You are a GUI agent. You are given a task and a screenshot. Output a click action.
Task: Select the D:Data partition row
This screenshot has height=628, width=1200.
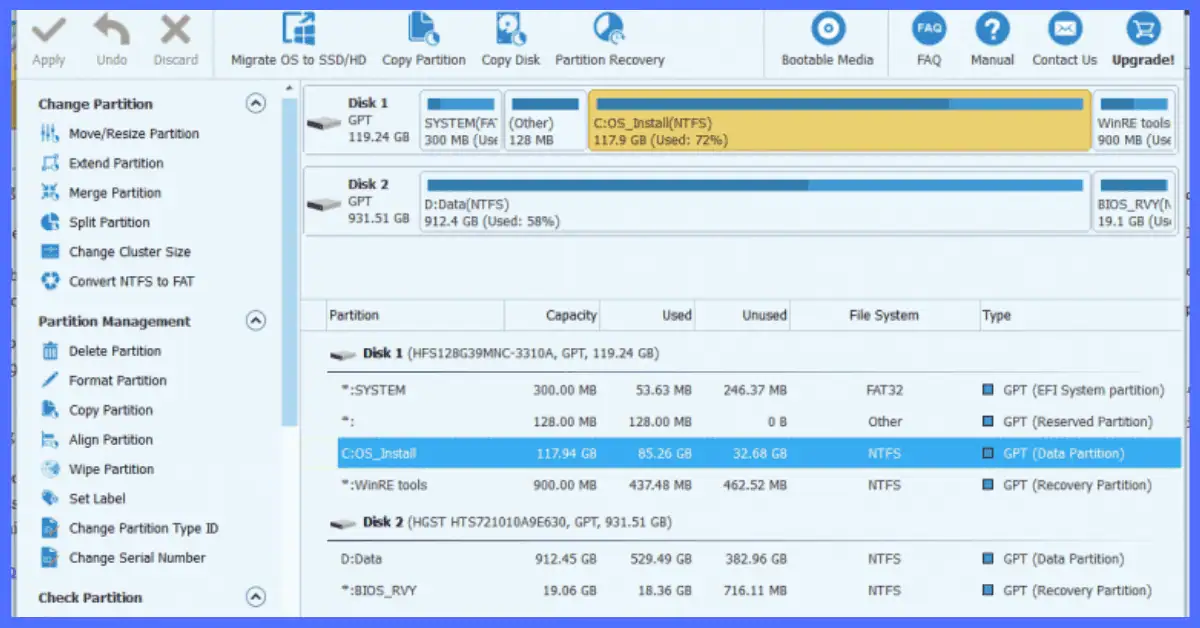[x=760, y=559]
